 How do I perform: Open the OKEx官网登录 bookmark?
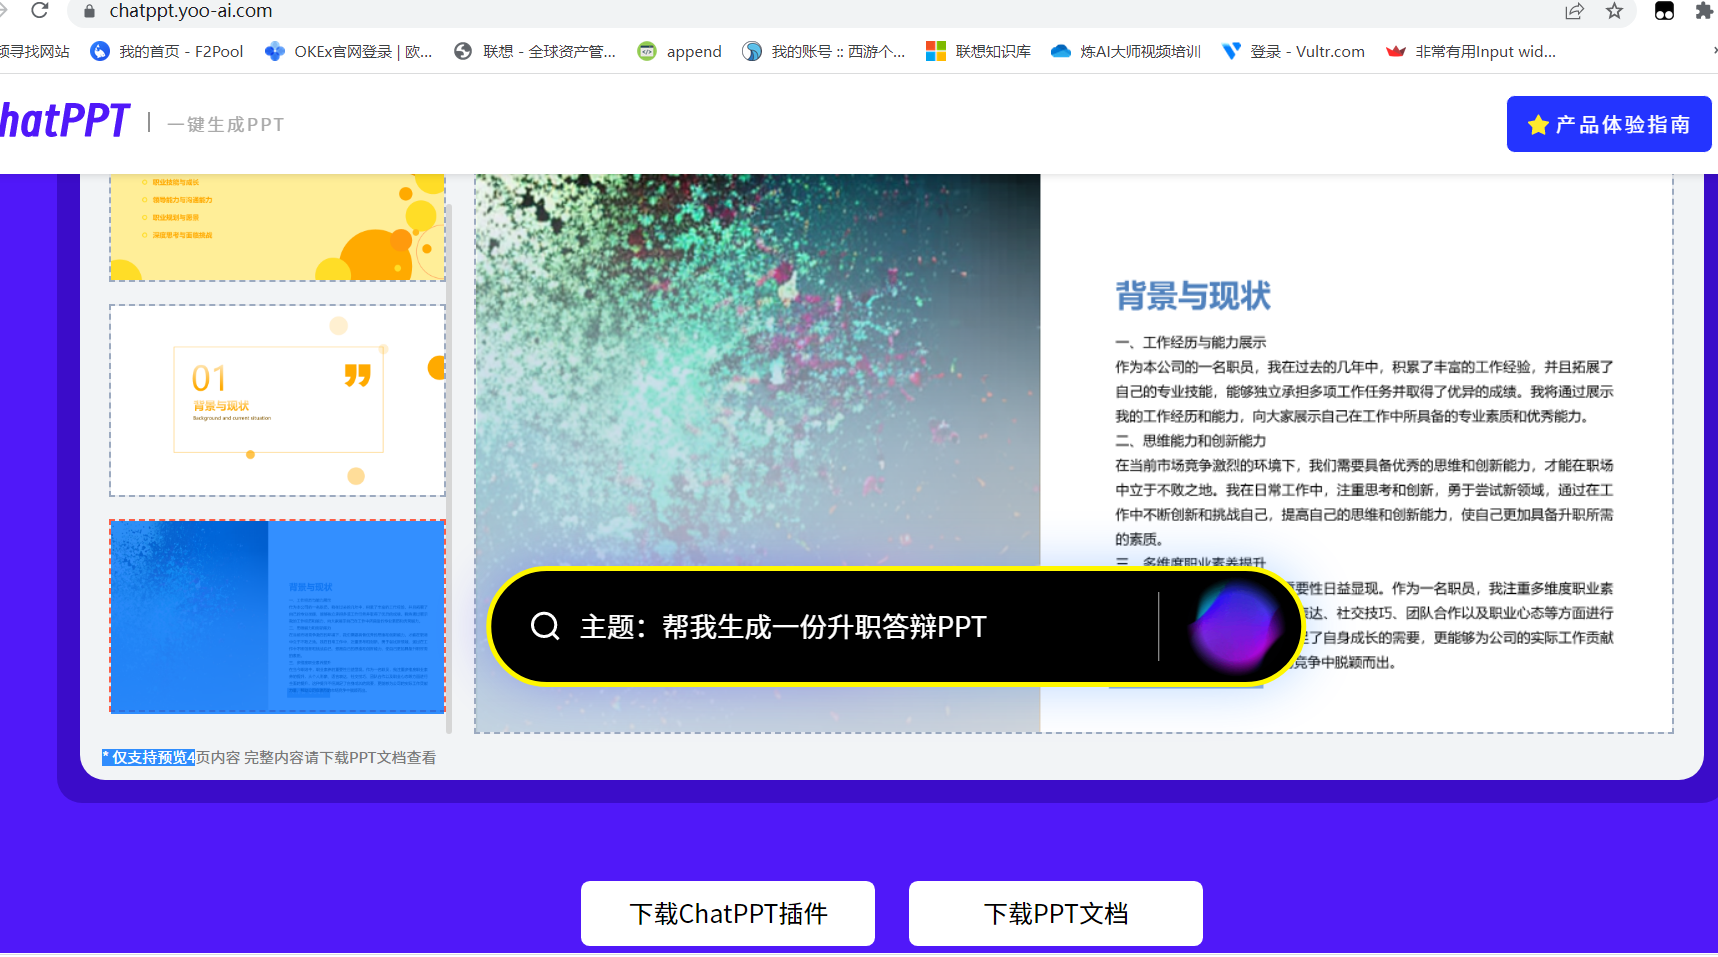[x=349, y=51]
